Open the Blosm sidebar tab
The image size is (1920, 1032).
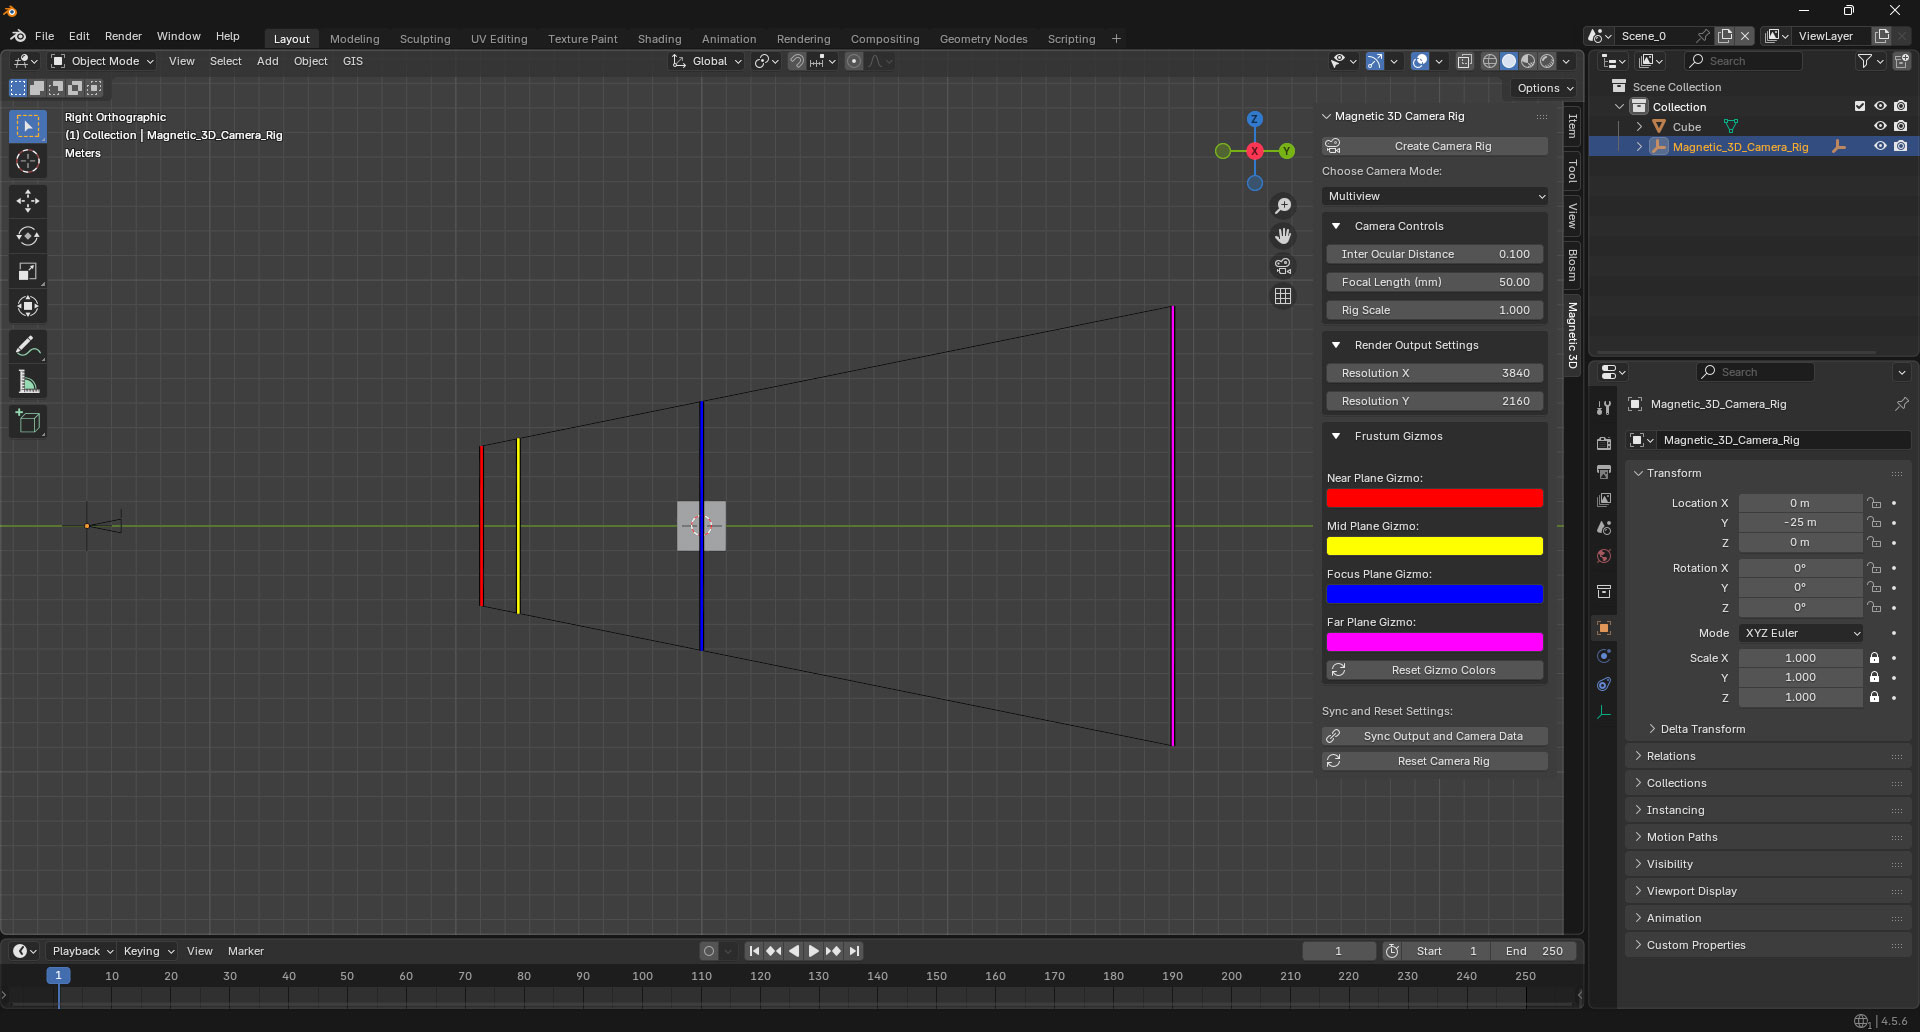(x=1573, y=265)
